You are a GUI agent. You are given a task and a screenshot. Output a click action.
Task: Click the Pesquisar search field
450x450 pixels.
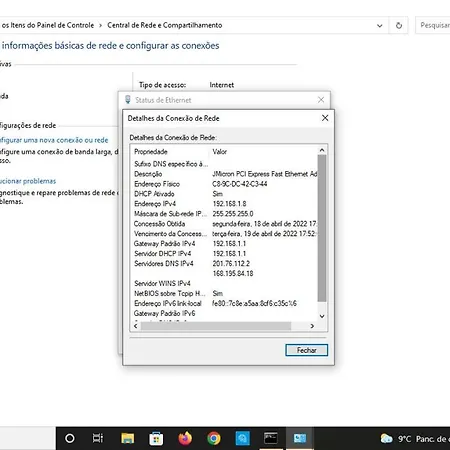[x=433, y=25]
